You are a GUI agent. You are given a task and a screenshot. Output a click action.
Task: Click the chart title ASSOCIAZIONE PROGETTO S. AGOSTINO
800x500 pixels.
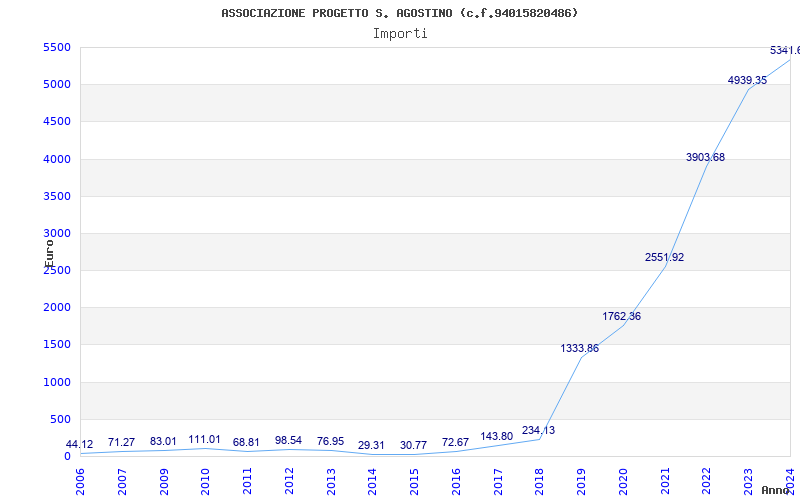click(x=399, y=13)
